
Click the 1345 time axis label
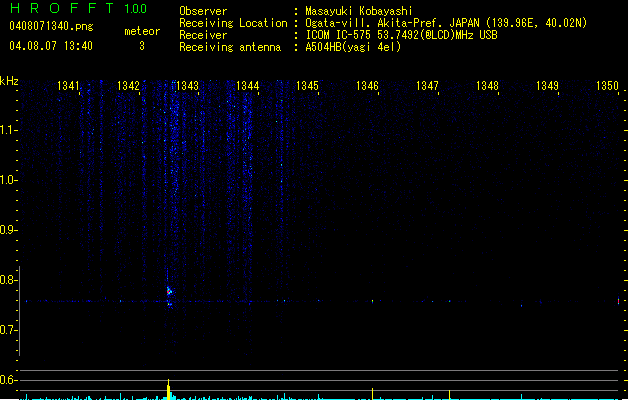coord(307,86)
